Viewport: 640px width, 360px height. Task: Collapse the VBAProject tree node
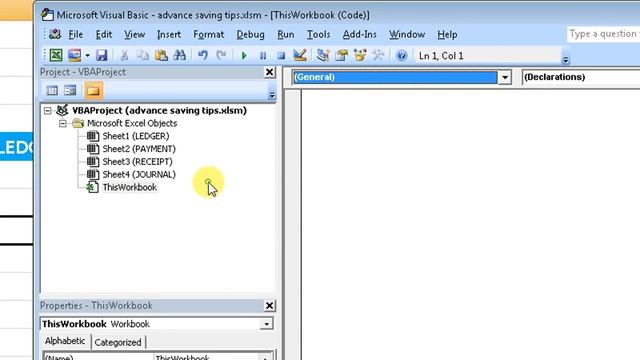coord(48,111)
